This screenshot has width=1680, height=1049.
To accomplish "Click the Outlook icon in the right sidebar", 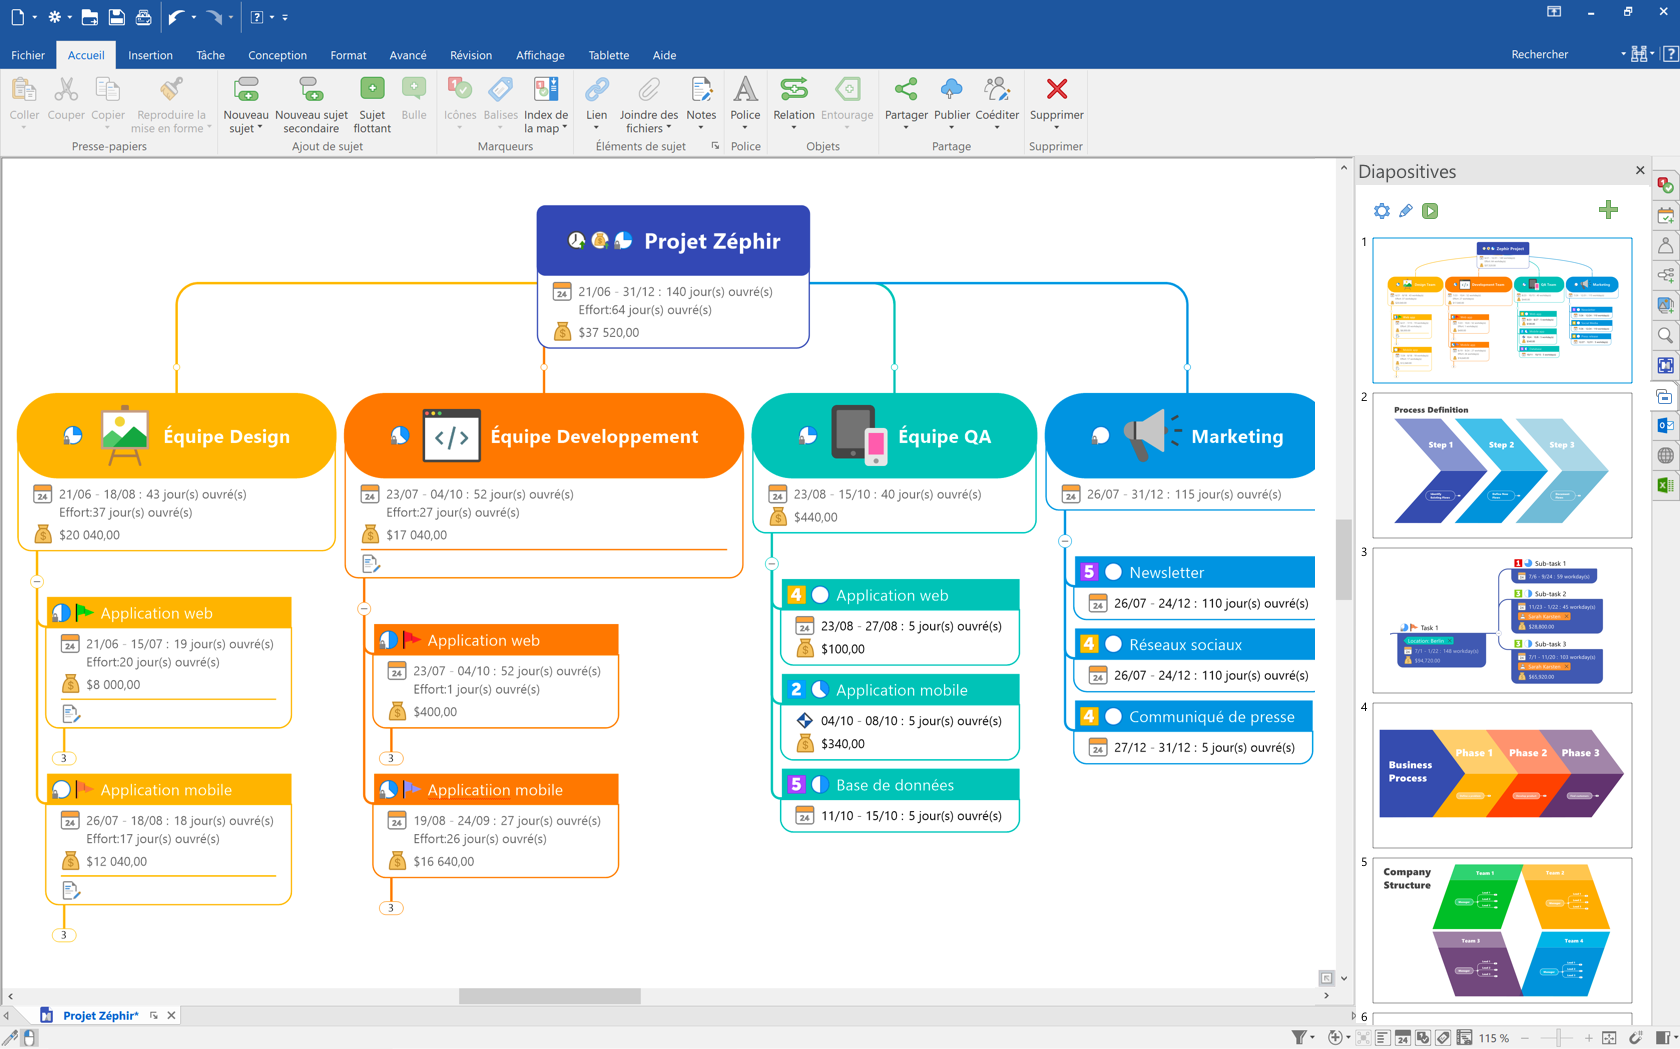I will pos(1665,425).
